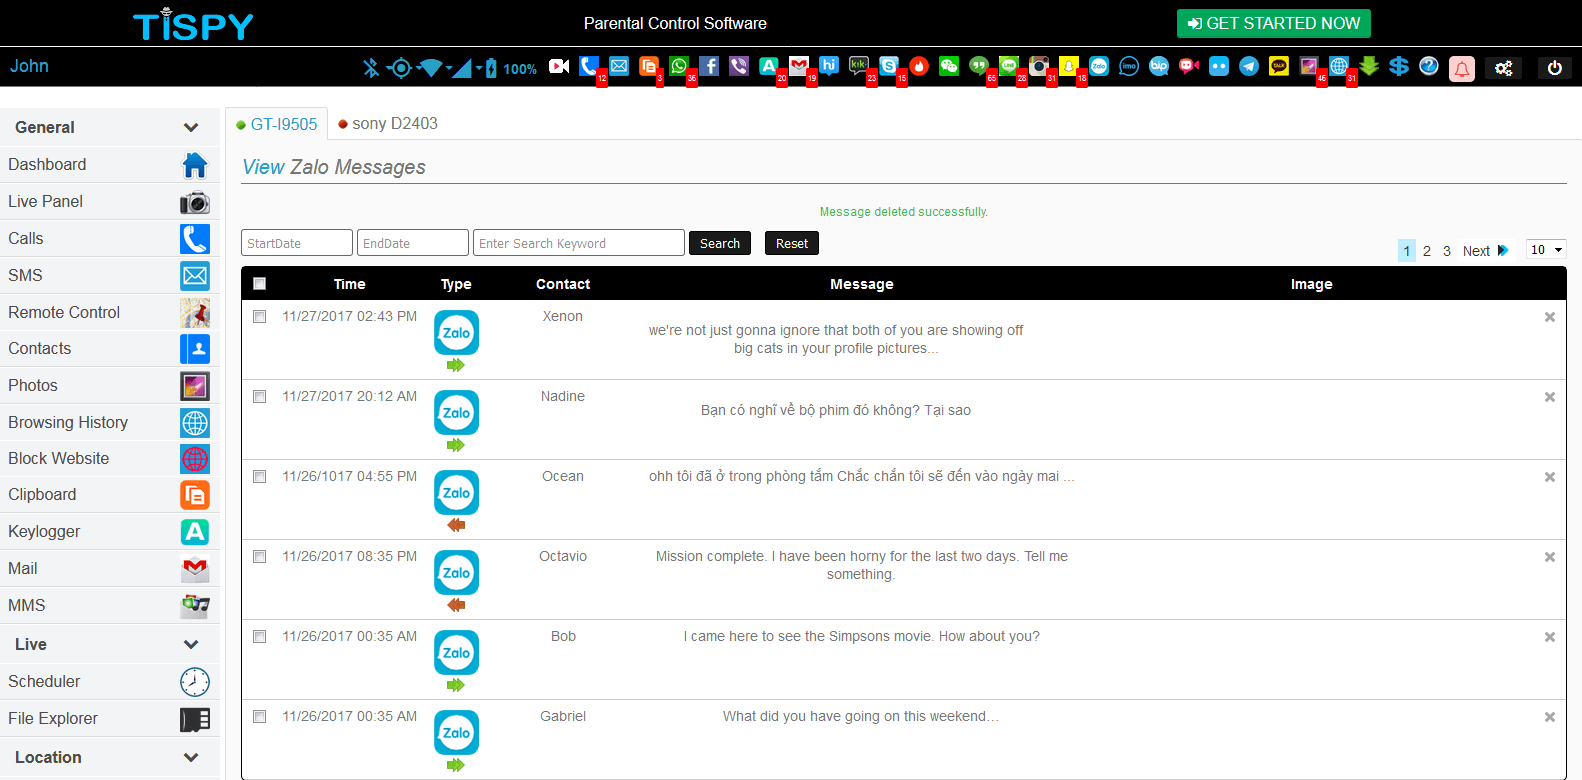Viewport: 1582px width, 780px height.
Task: Go to page 2 of messages
Action: point(1427,251)
